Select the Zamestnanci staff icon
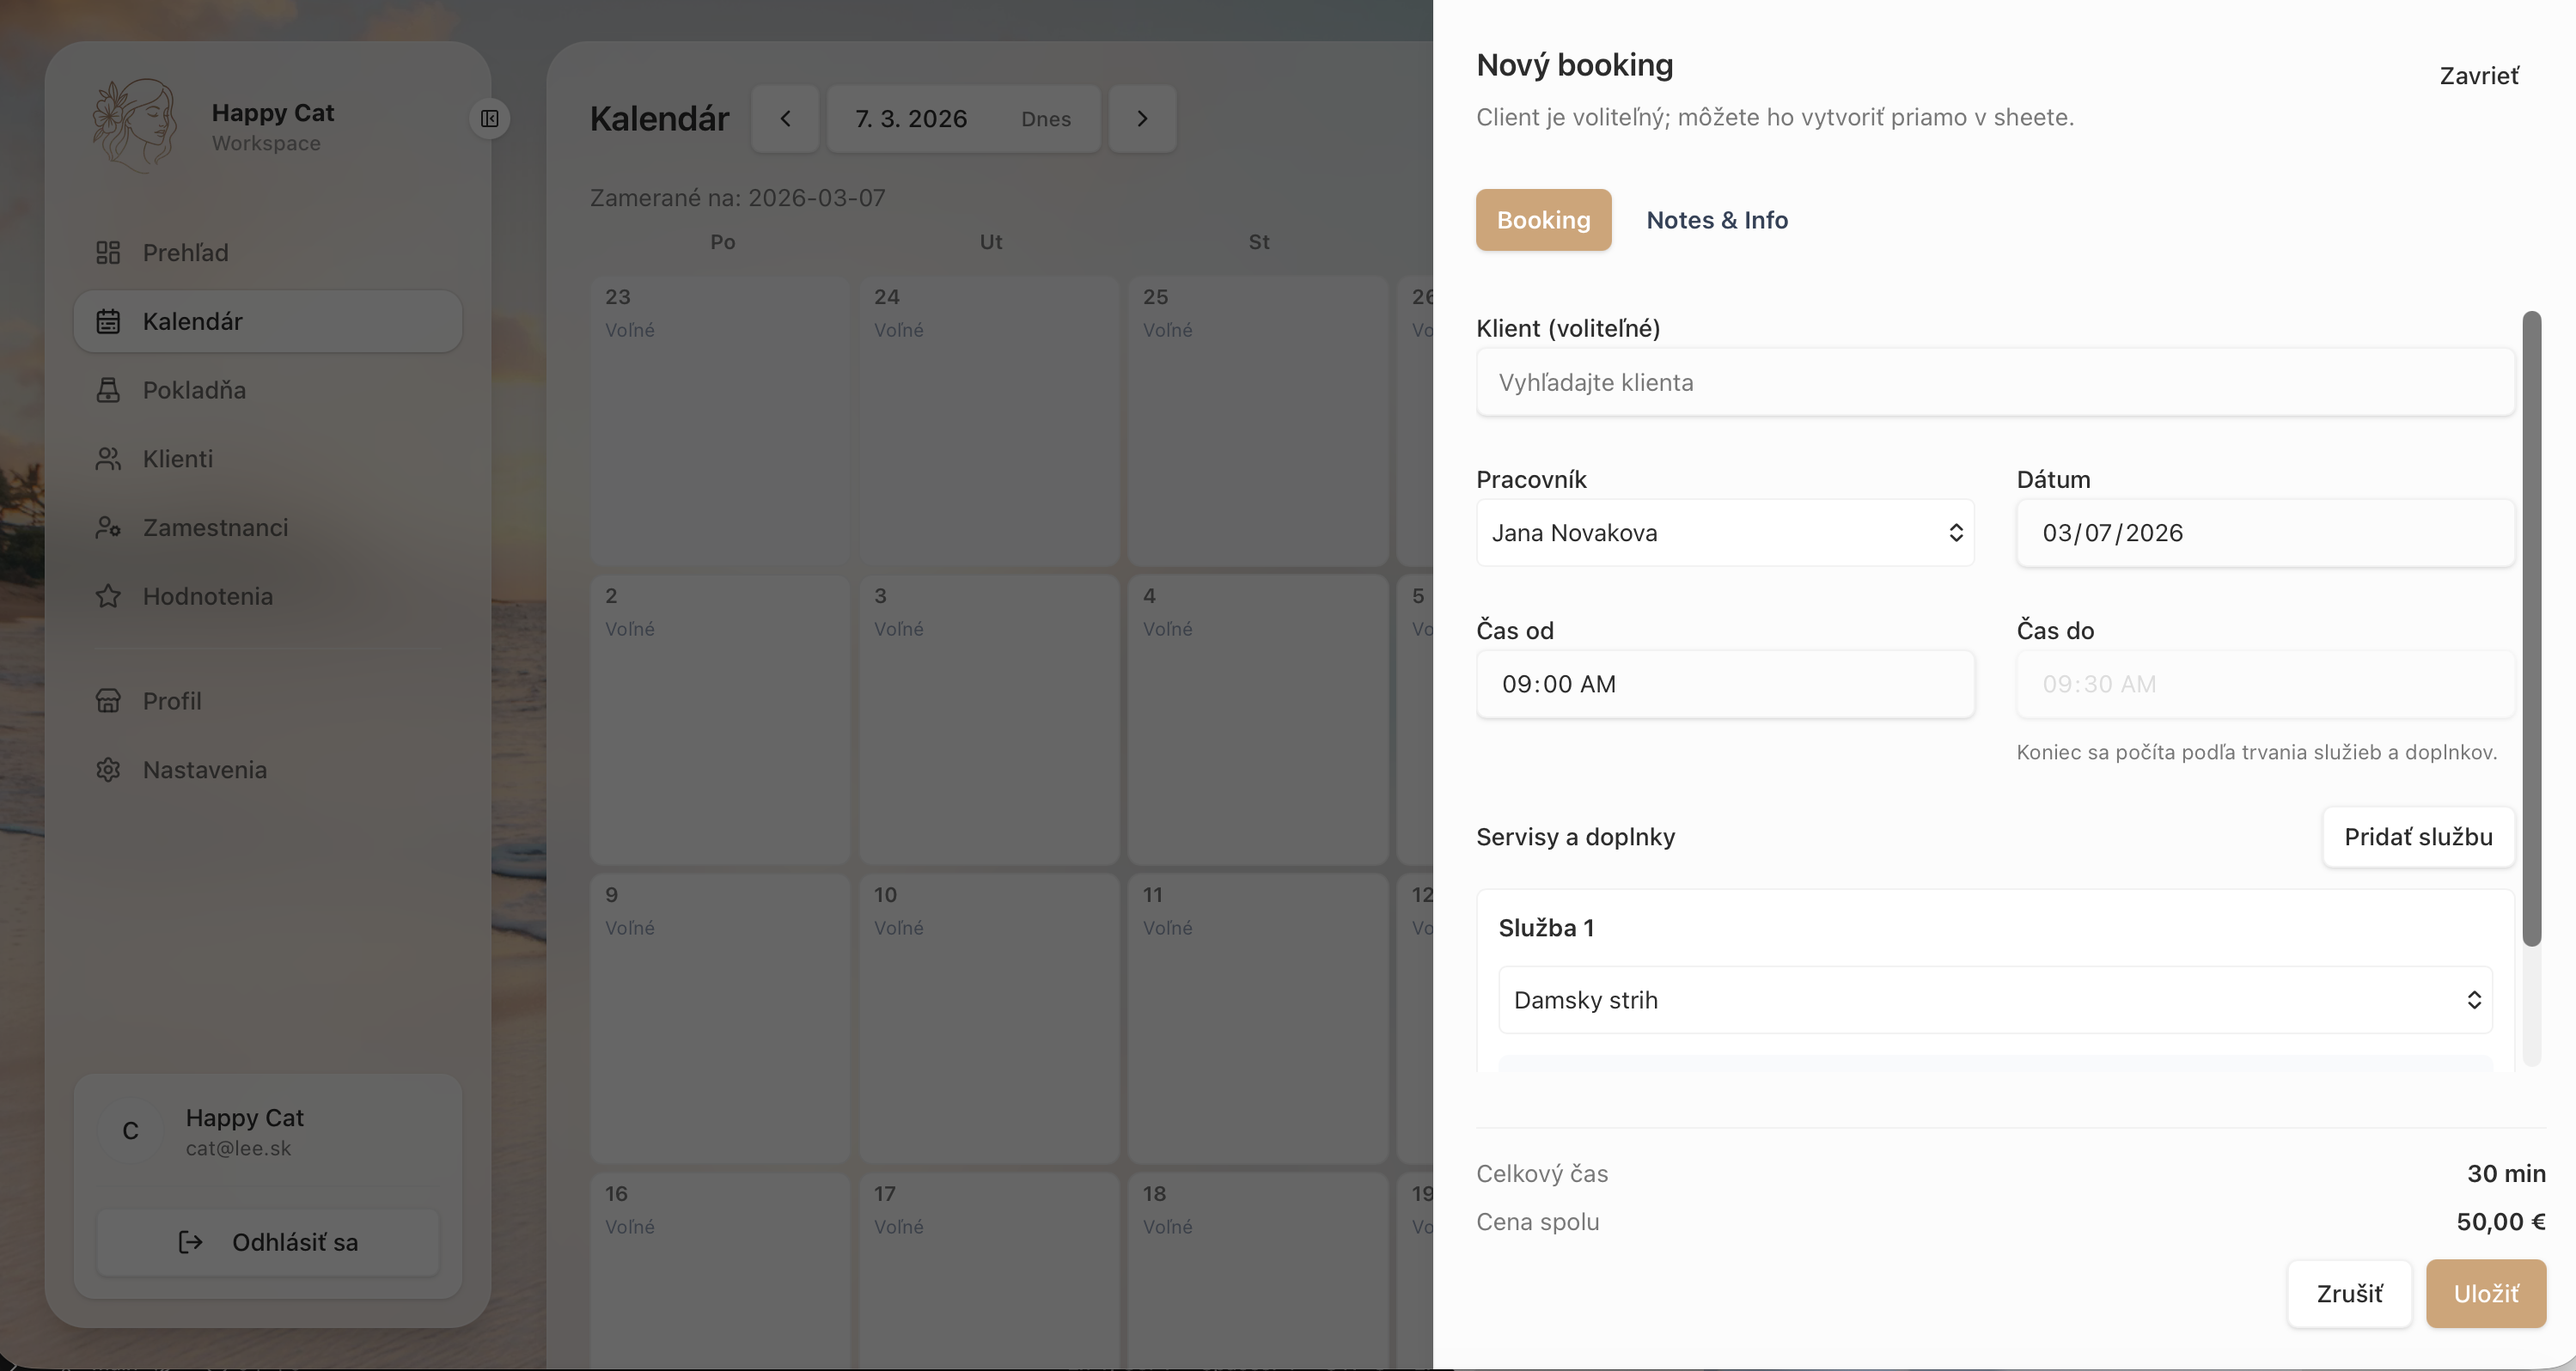Image resolution: width=2576 pixels, height=1371 pixels. click(x=108, y=527)
